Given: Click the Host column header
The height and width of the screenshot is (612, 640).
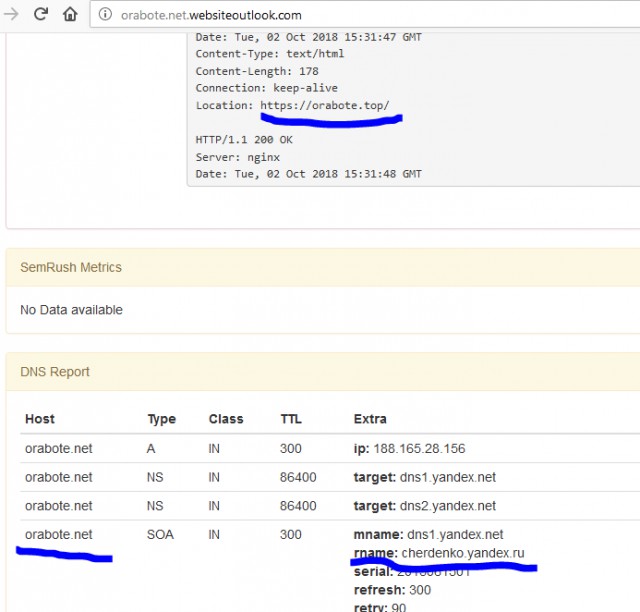Looking at the screenshot, I should [40, 419].
